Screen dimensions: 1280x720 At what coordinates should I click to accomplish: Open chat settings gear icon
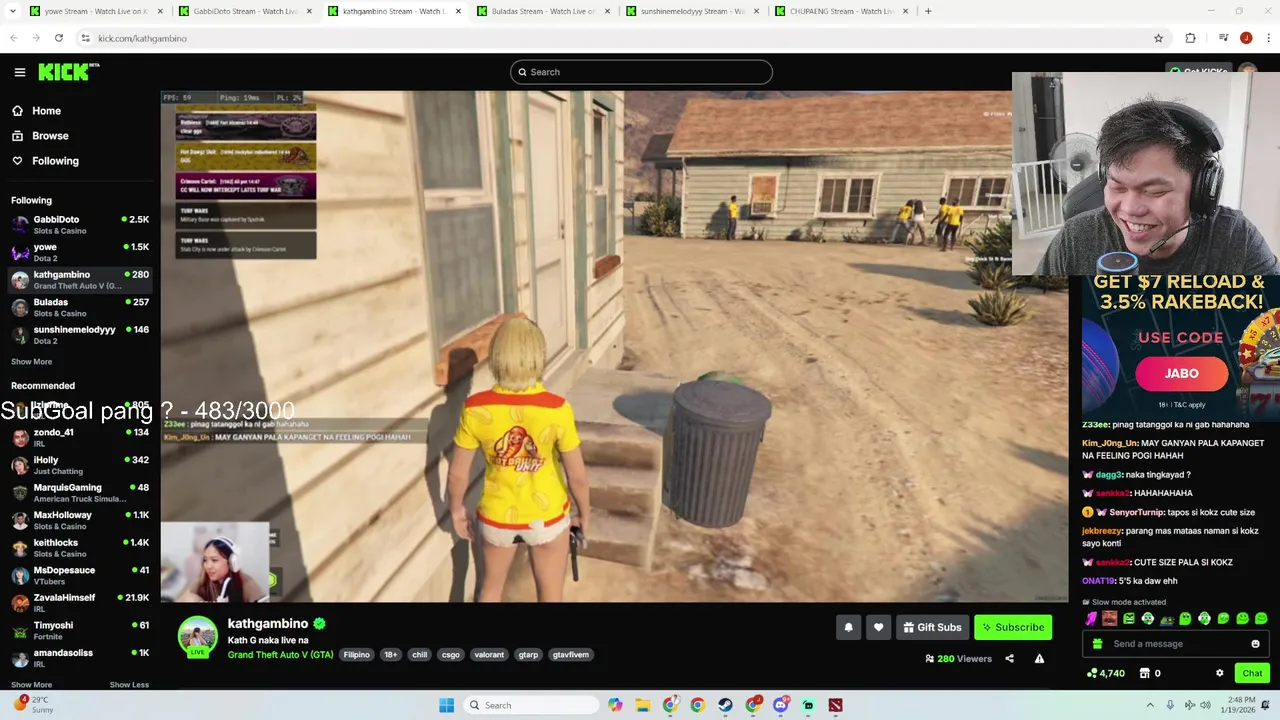point(1219,673)
